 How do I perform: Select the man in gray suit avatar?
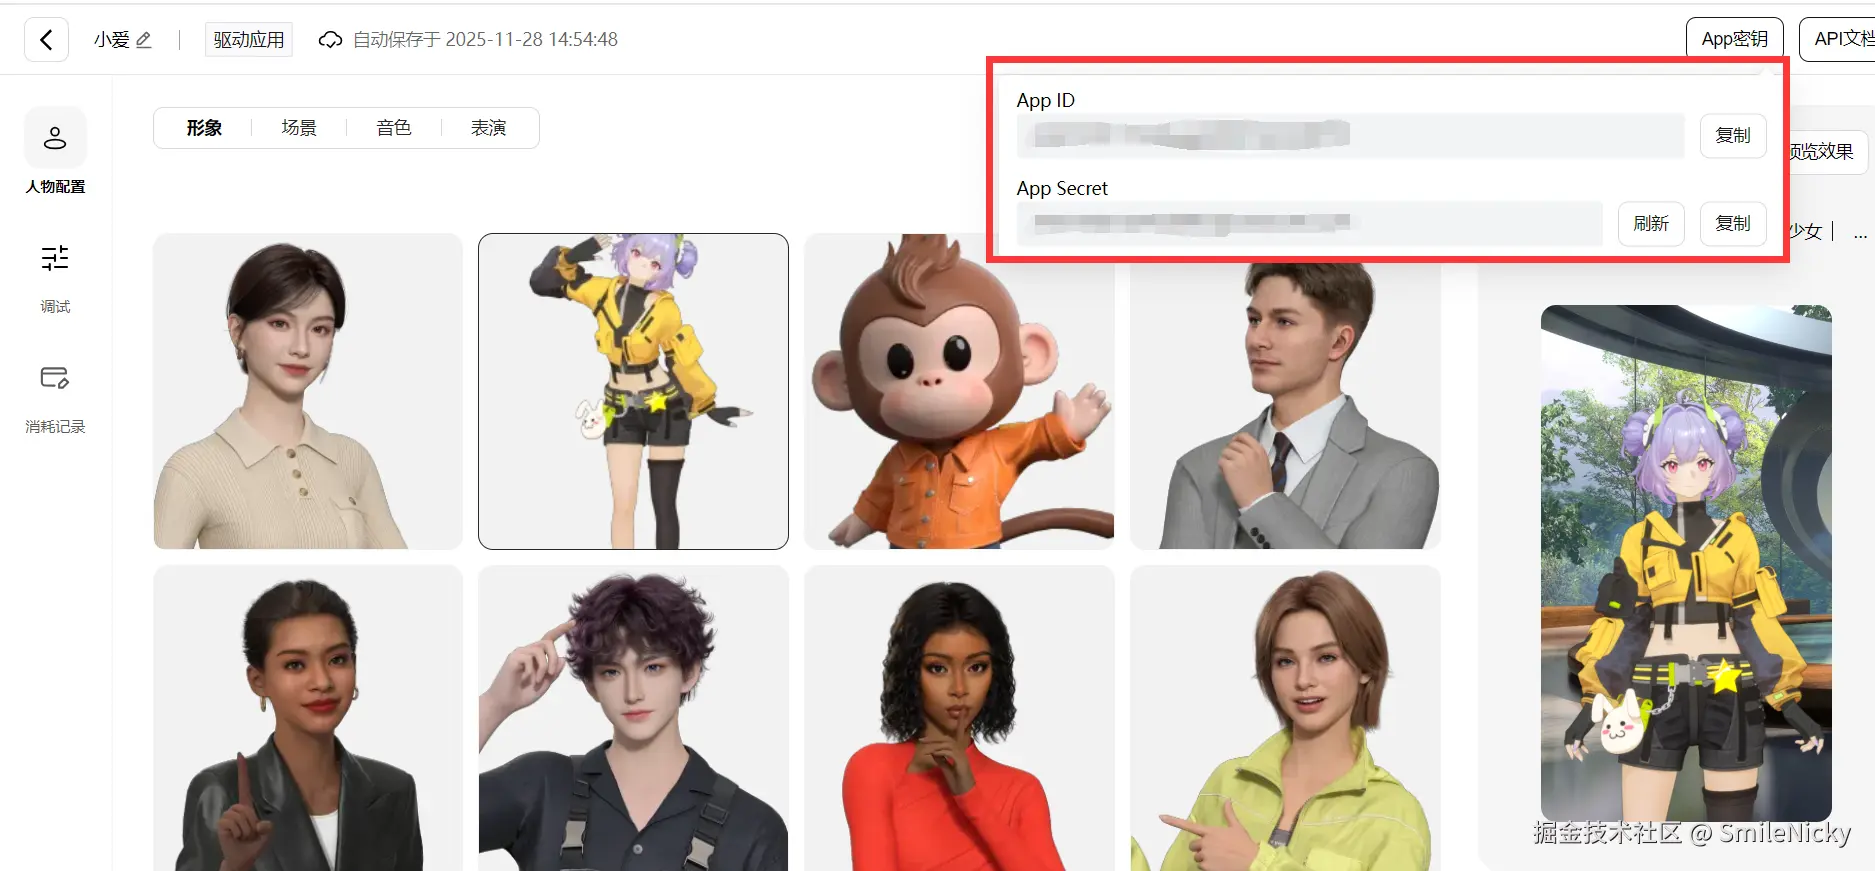(1285, 391)
